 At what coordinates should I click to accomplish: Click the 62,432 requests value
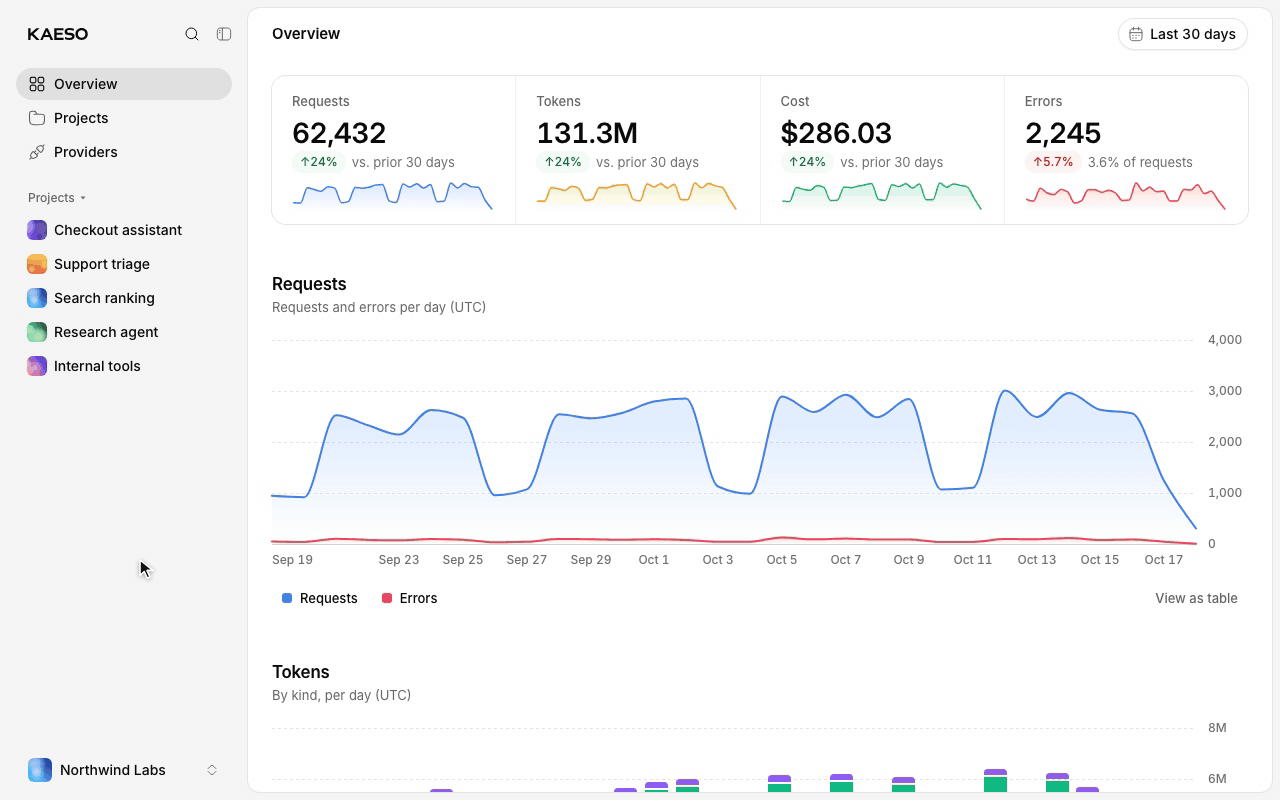point(339,133)
